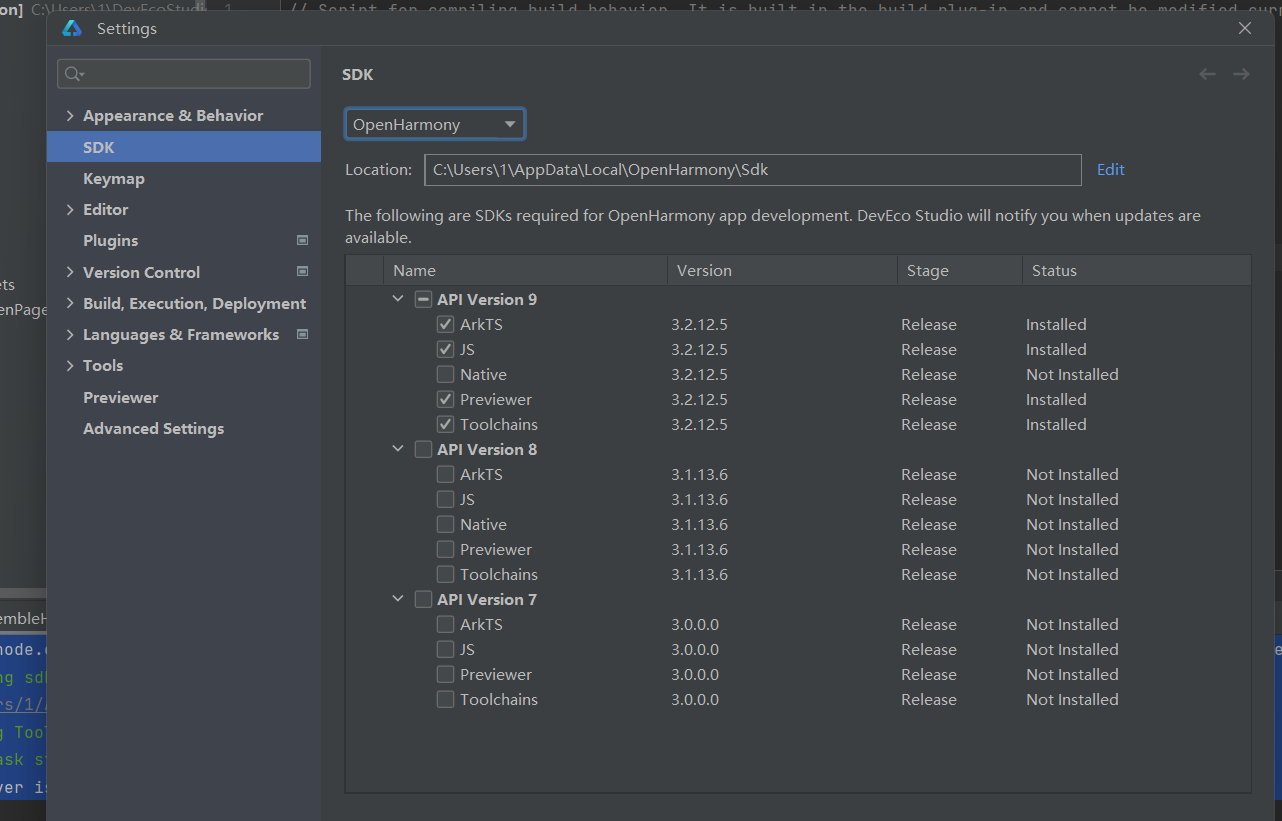
Task: Toggle the API Version 9 group checkbox
Action: pos(423,299)
